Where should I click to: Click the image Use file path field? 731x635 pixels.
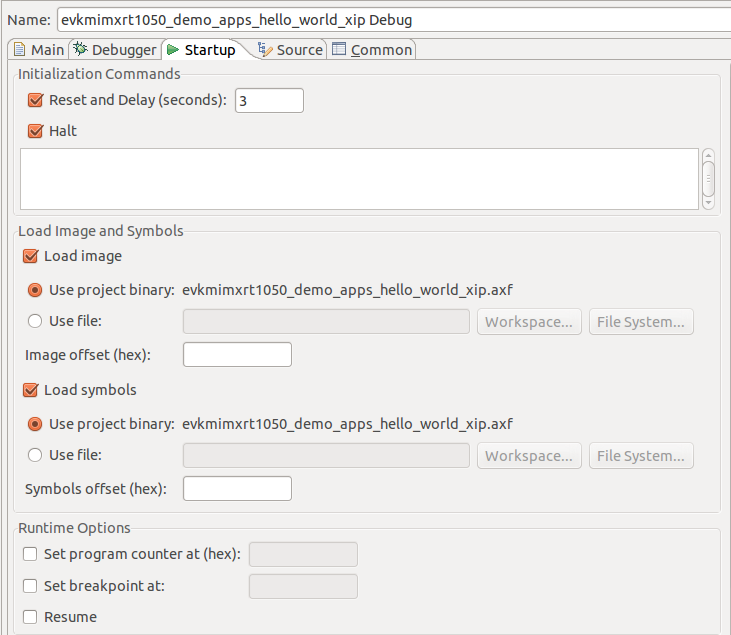click(x=326, y=321)
